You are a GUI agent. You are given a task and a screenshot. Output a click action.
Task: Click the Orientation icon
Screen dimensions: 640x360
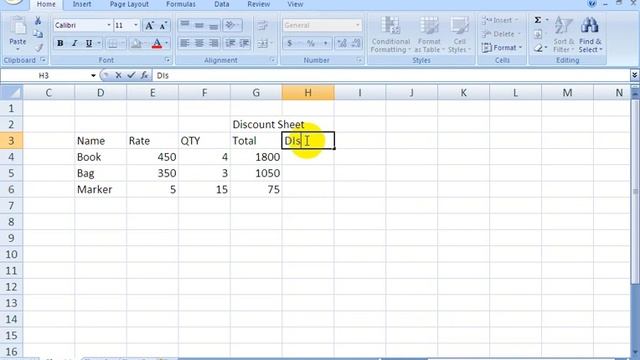(231, 25)
